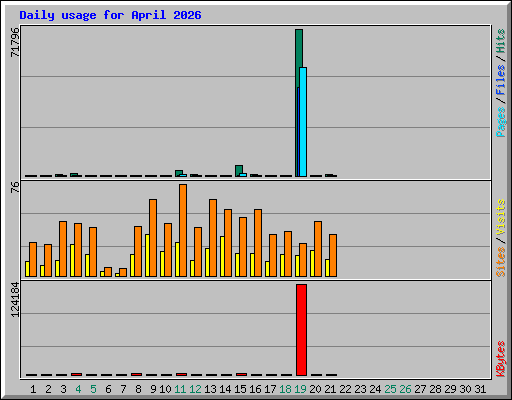Image resolution: width=512 pixels, height=400 pixels.
Task: Click green weekend day label 19
Action: 300,389
